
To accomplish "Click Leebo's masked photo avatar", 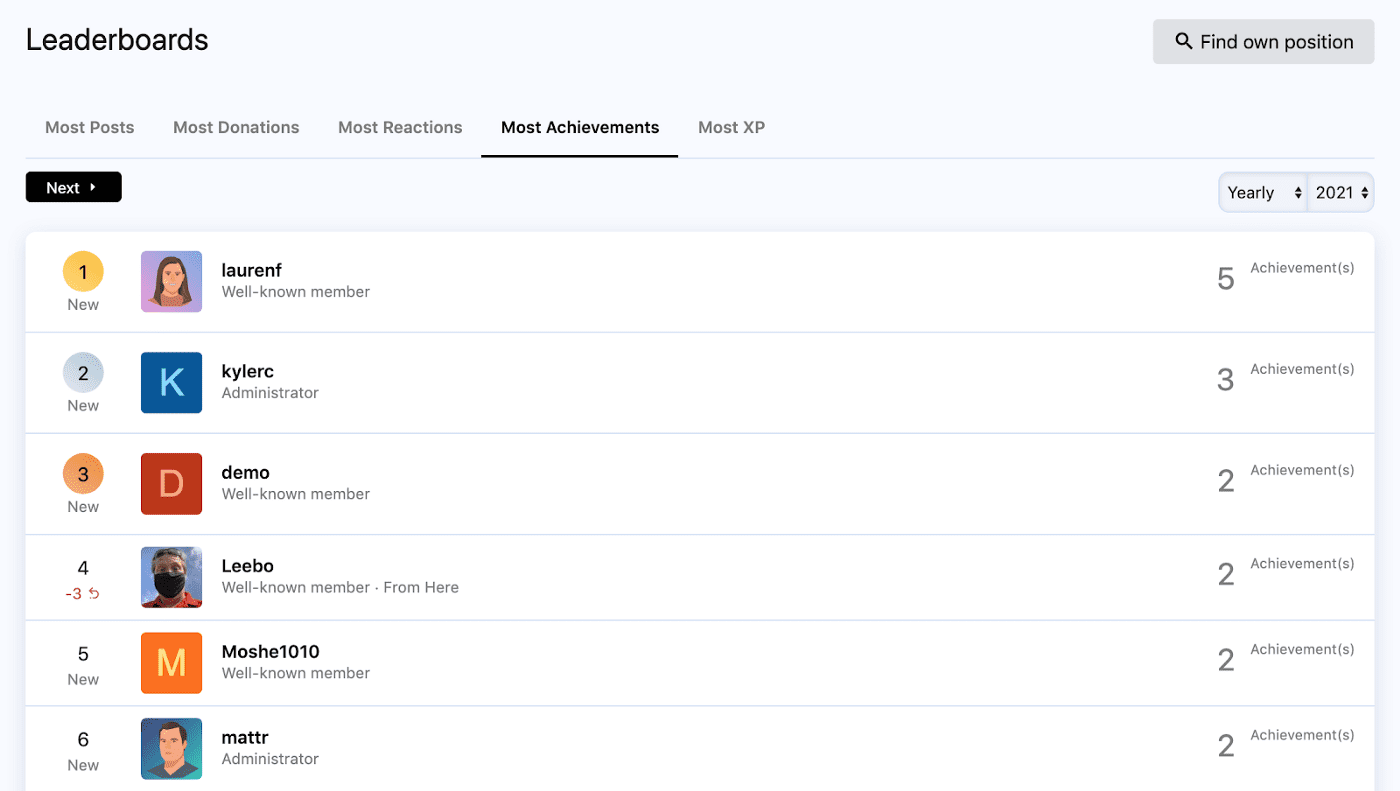I will [172, 577].
